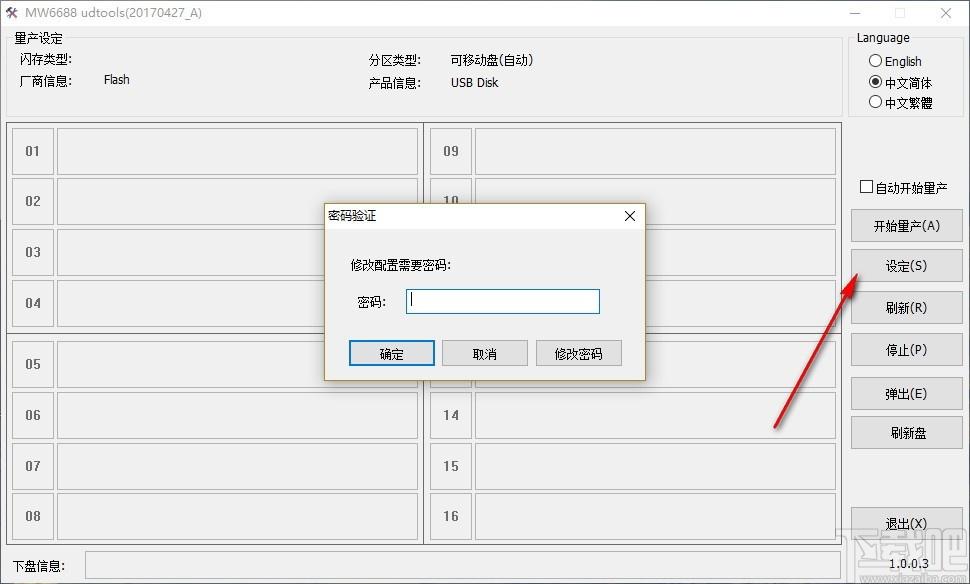
Task: Eject disks with 弹出(E) button
Action: coord(906,392)
